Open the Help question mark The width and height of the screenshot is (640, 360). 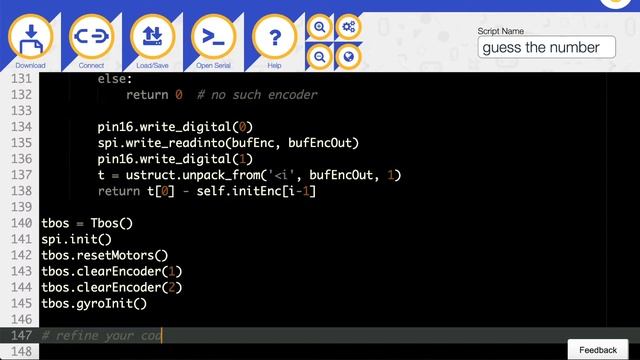tap(275, 38)
